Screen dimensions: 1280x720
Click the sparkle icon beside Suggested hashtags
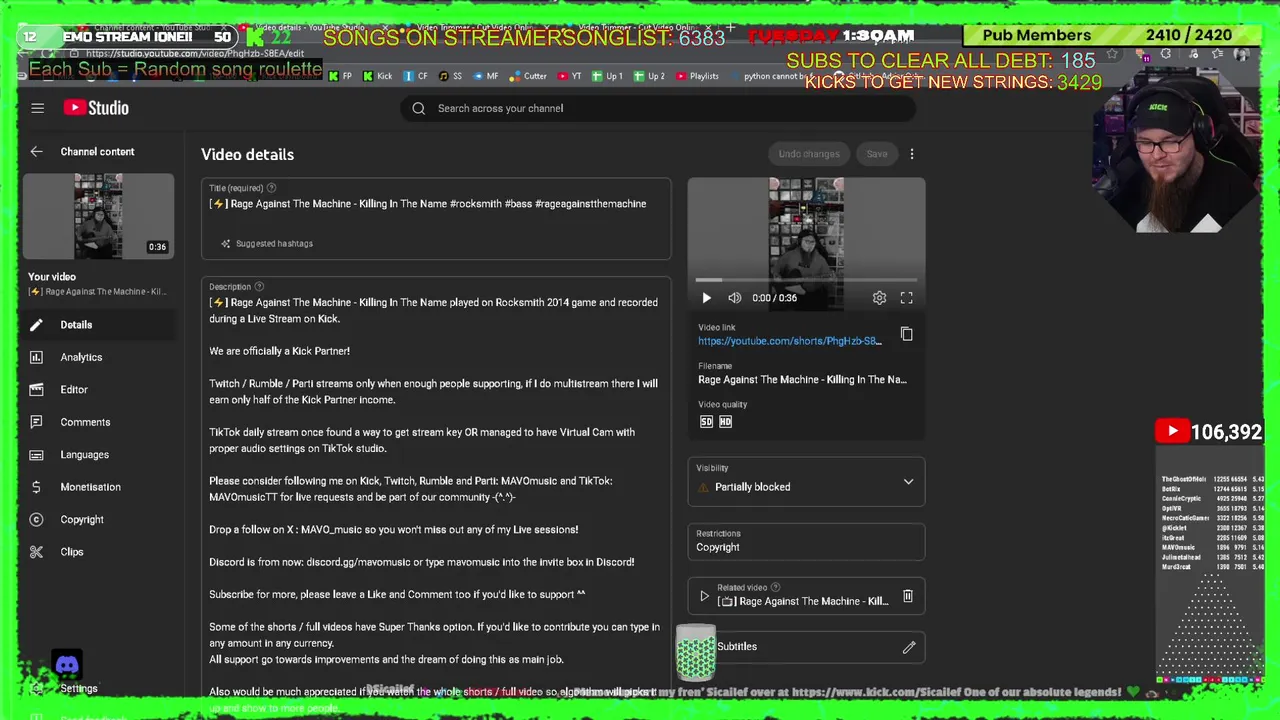225,244
